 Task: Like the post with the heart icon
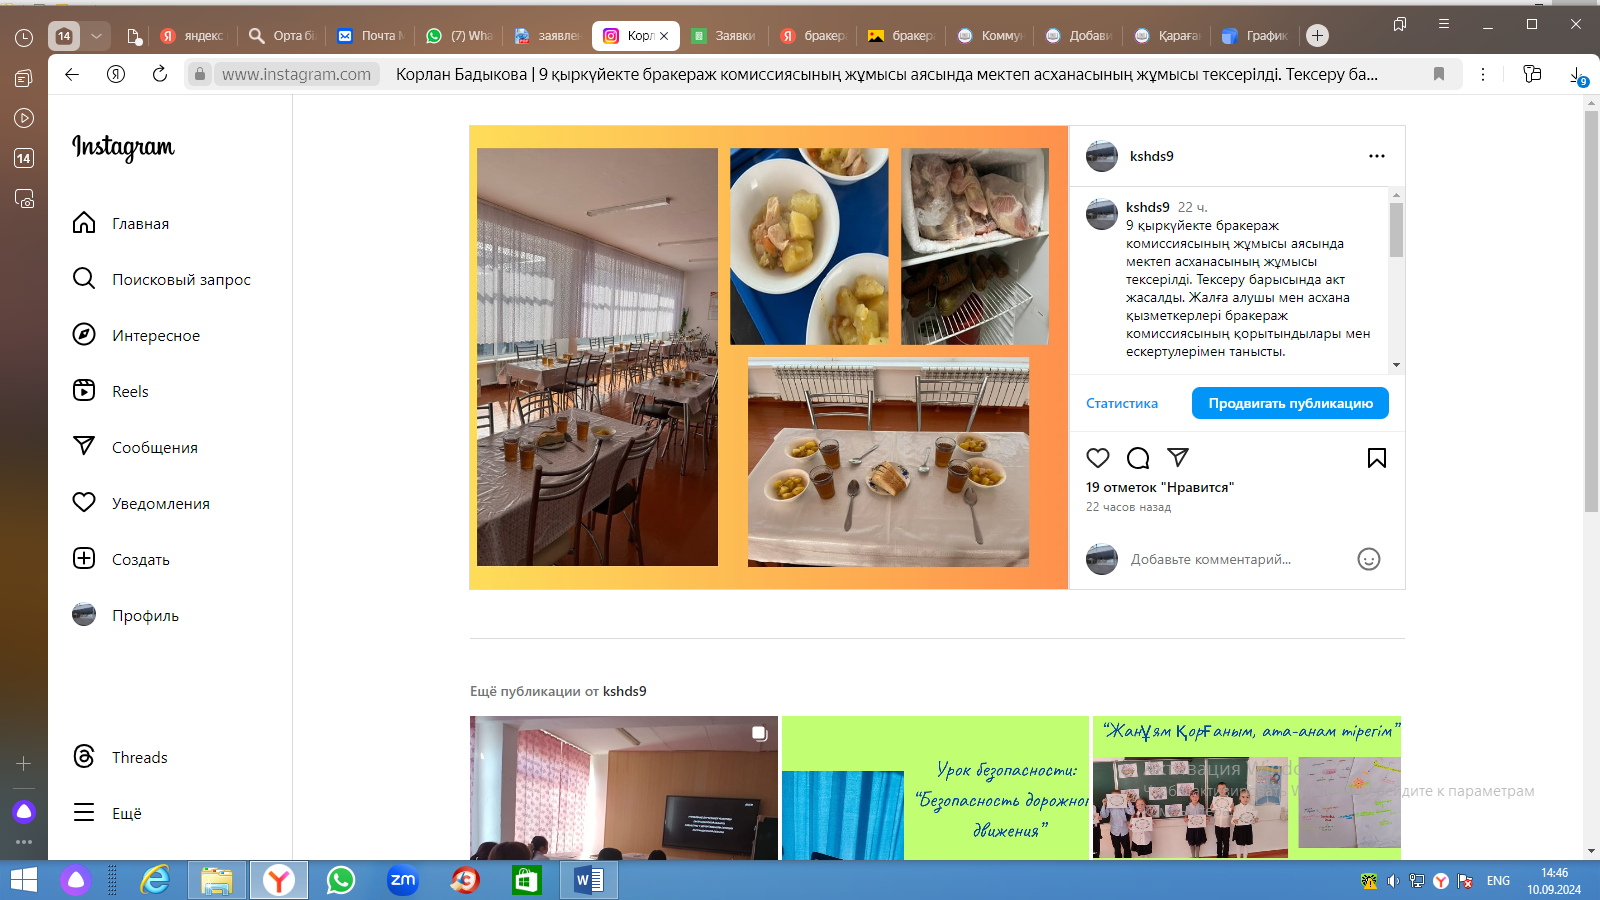pyautogui.click(x=1098, y=458)
